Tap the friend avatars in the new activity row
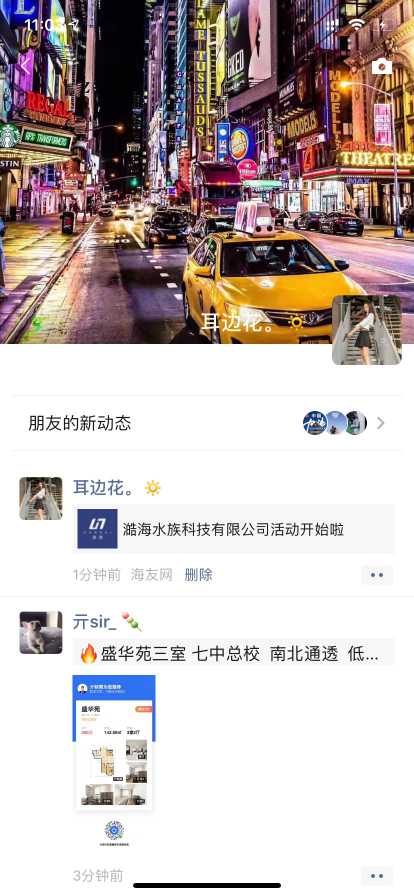 335,423
